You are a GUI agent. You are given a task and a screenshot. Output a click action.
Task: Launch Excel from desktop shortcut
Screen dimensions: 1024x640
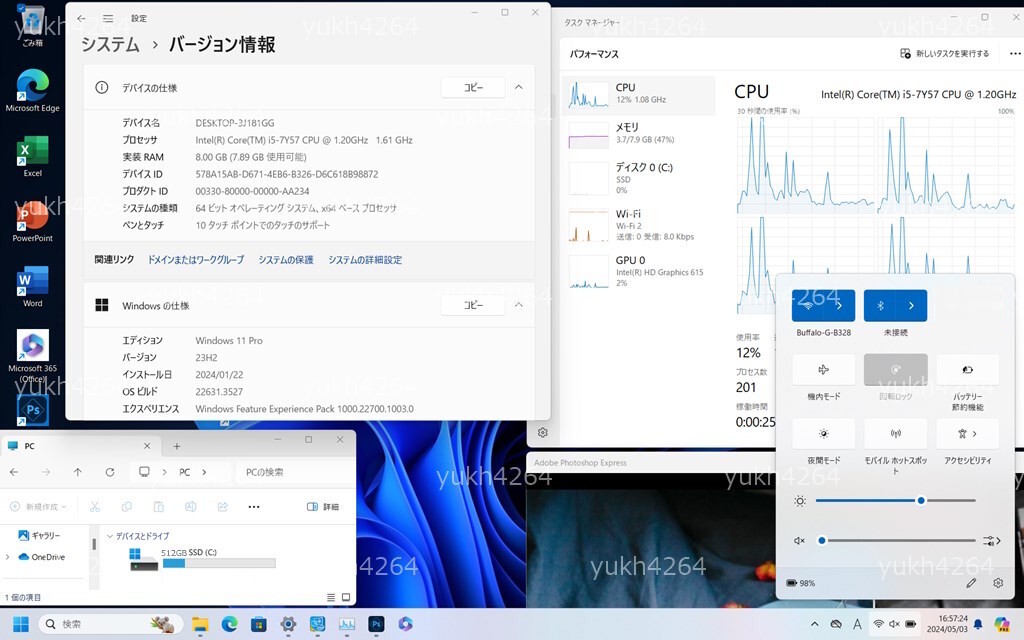click(33, 155)
